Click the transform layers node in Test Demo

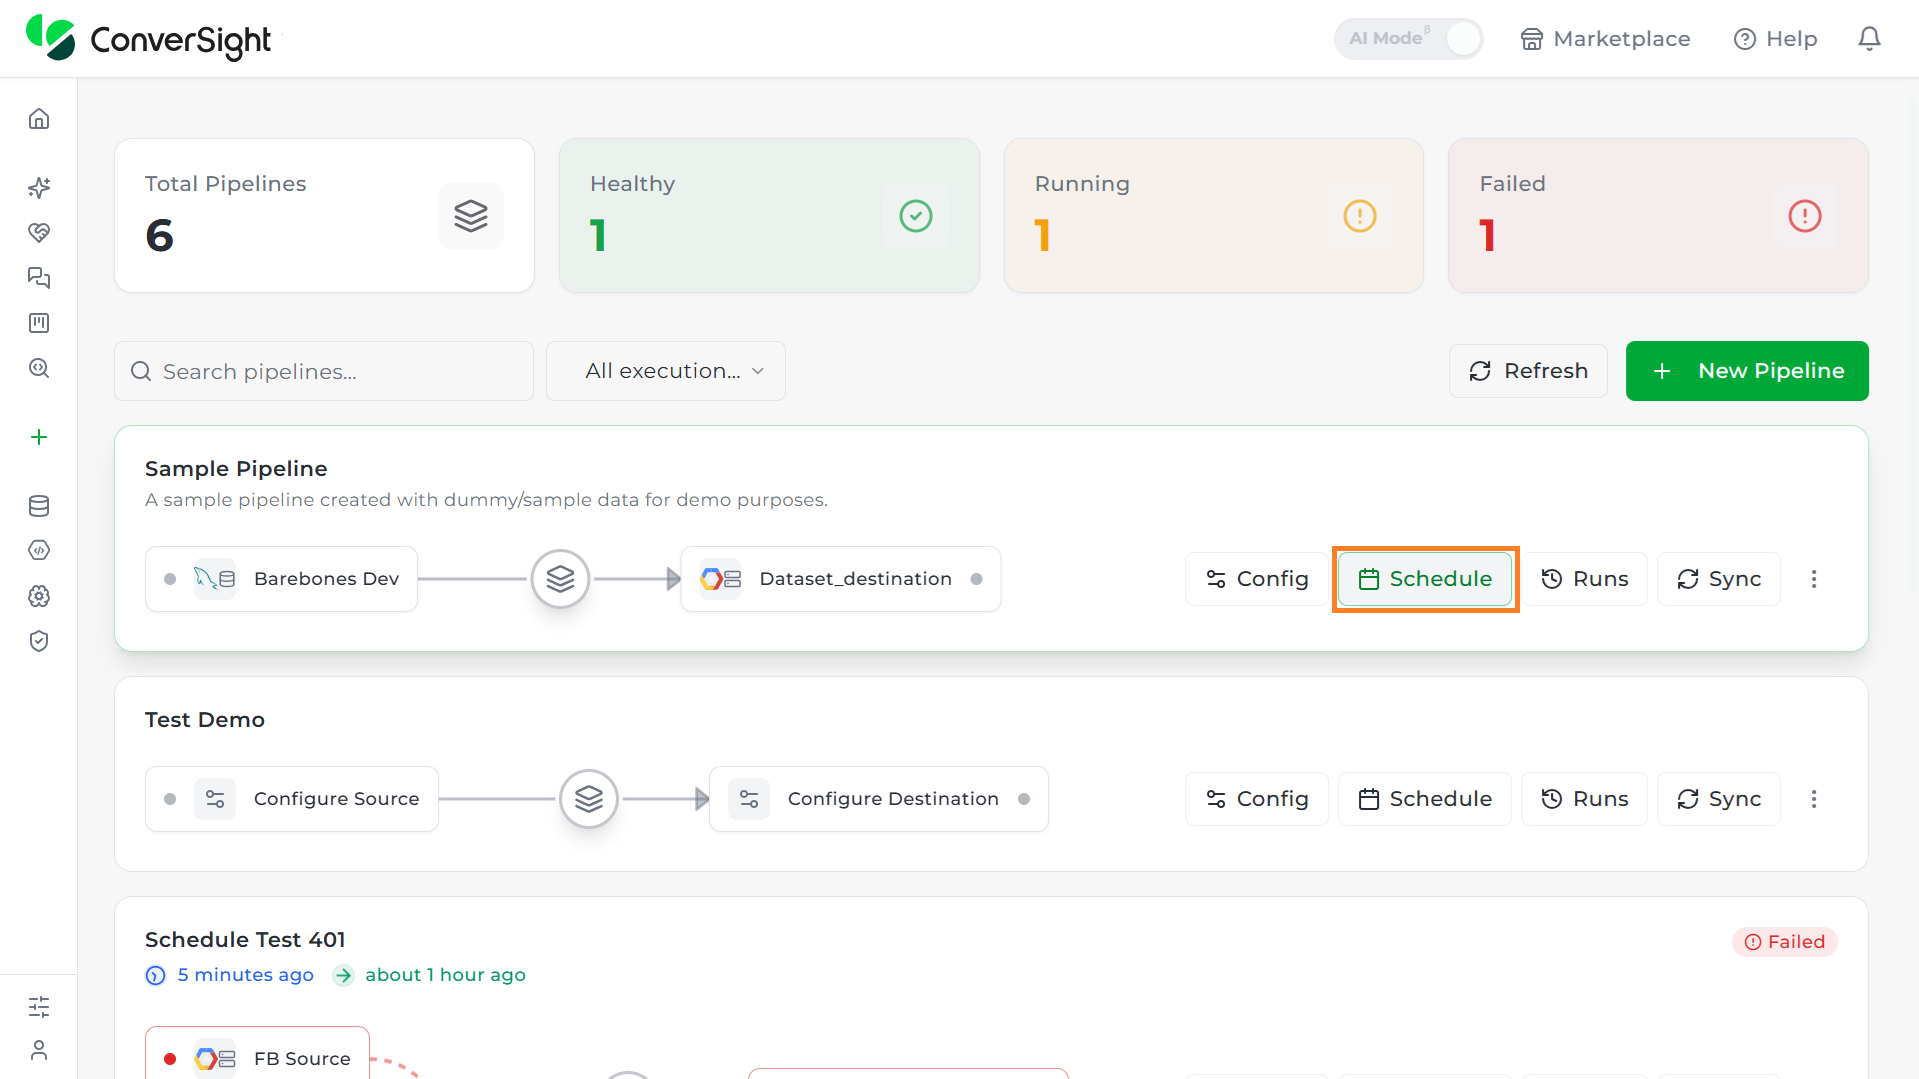point(589,799)
